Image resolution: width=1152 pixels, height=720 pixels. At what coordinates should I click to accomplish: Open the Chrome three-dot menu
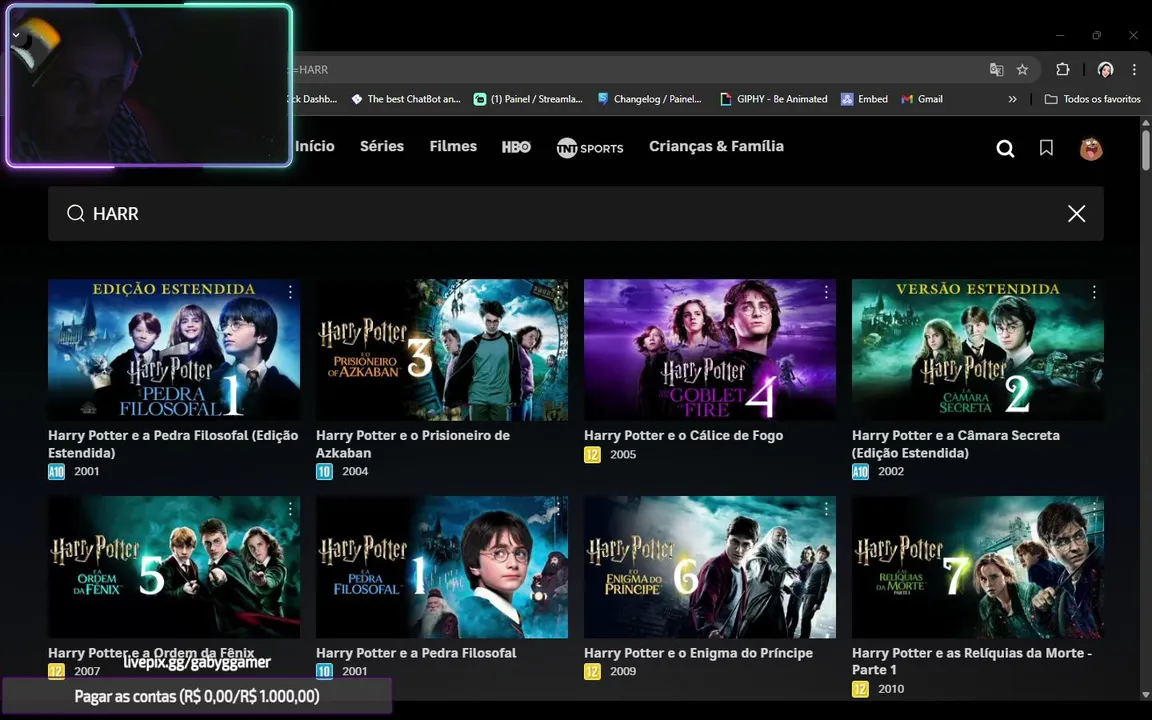[x=1134, y=69]
